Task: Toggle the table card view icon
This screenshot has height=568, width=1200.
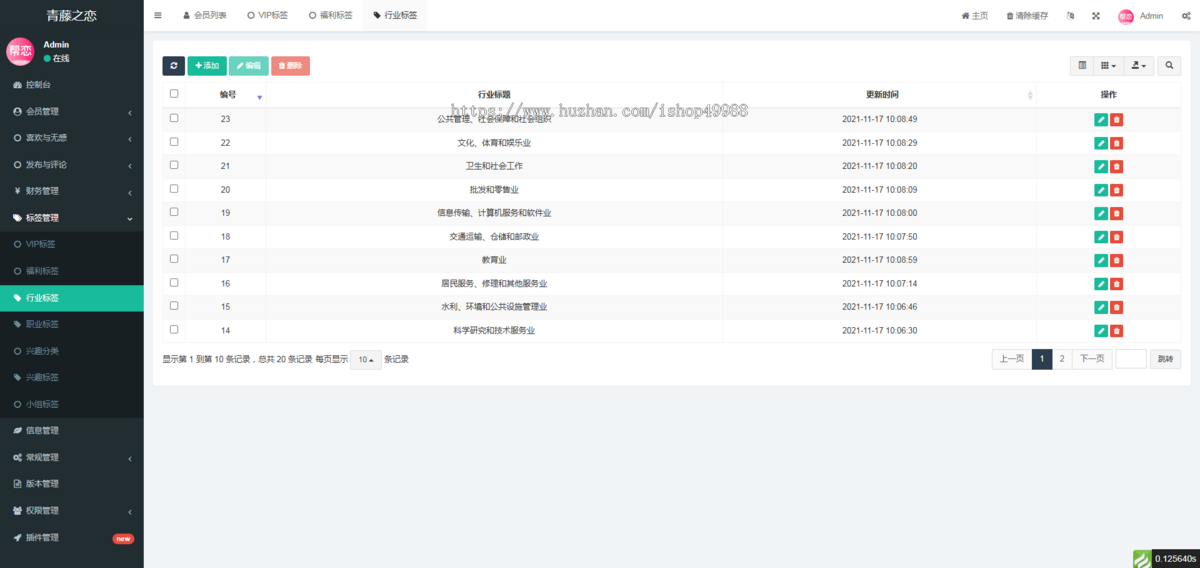Action: coord(1082,66)
